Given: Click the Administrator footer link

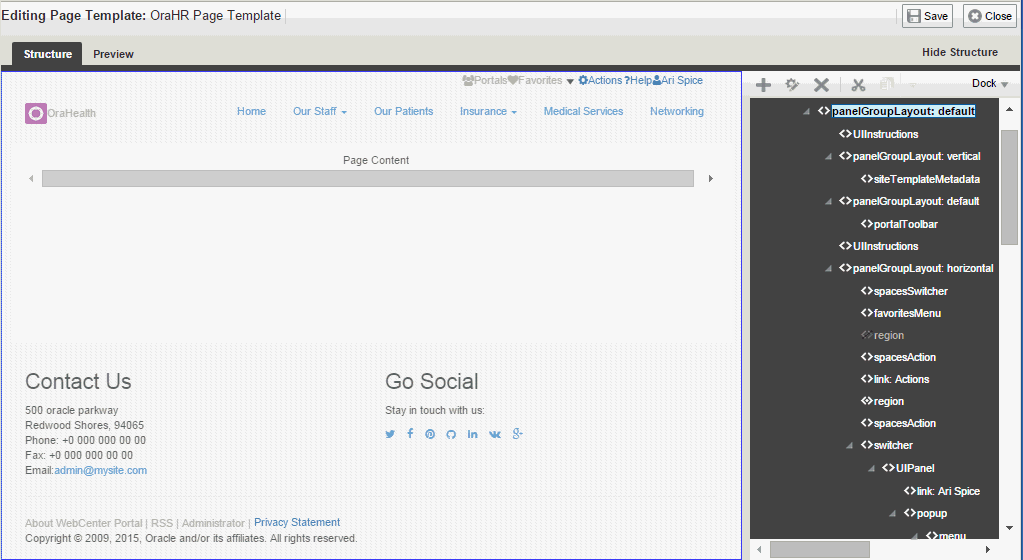Looking at the screenshot, I should (x=213, y=523).
